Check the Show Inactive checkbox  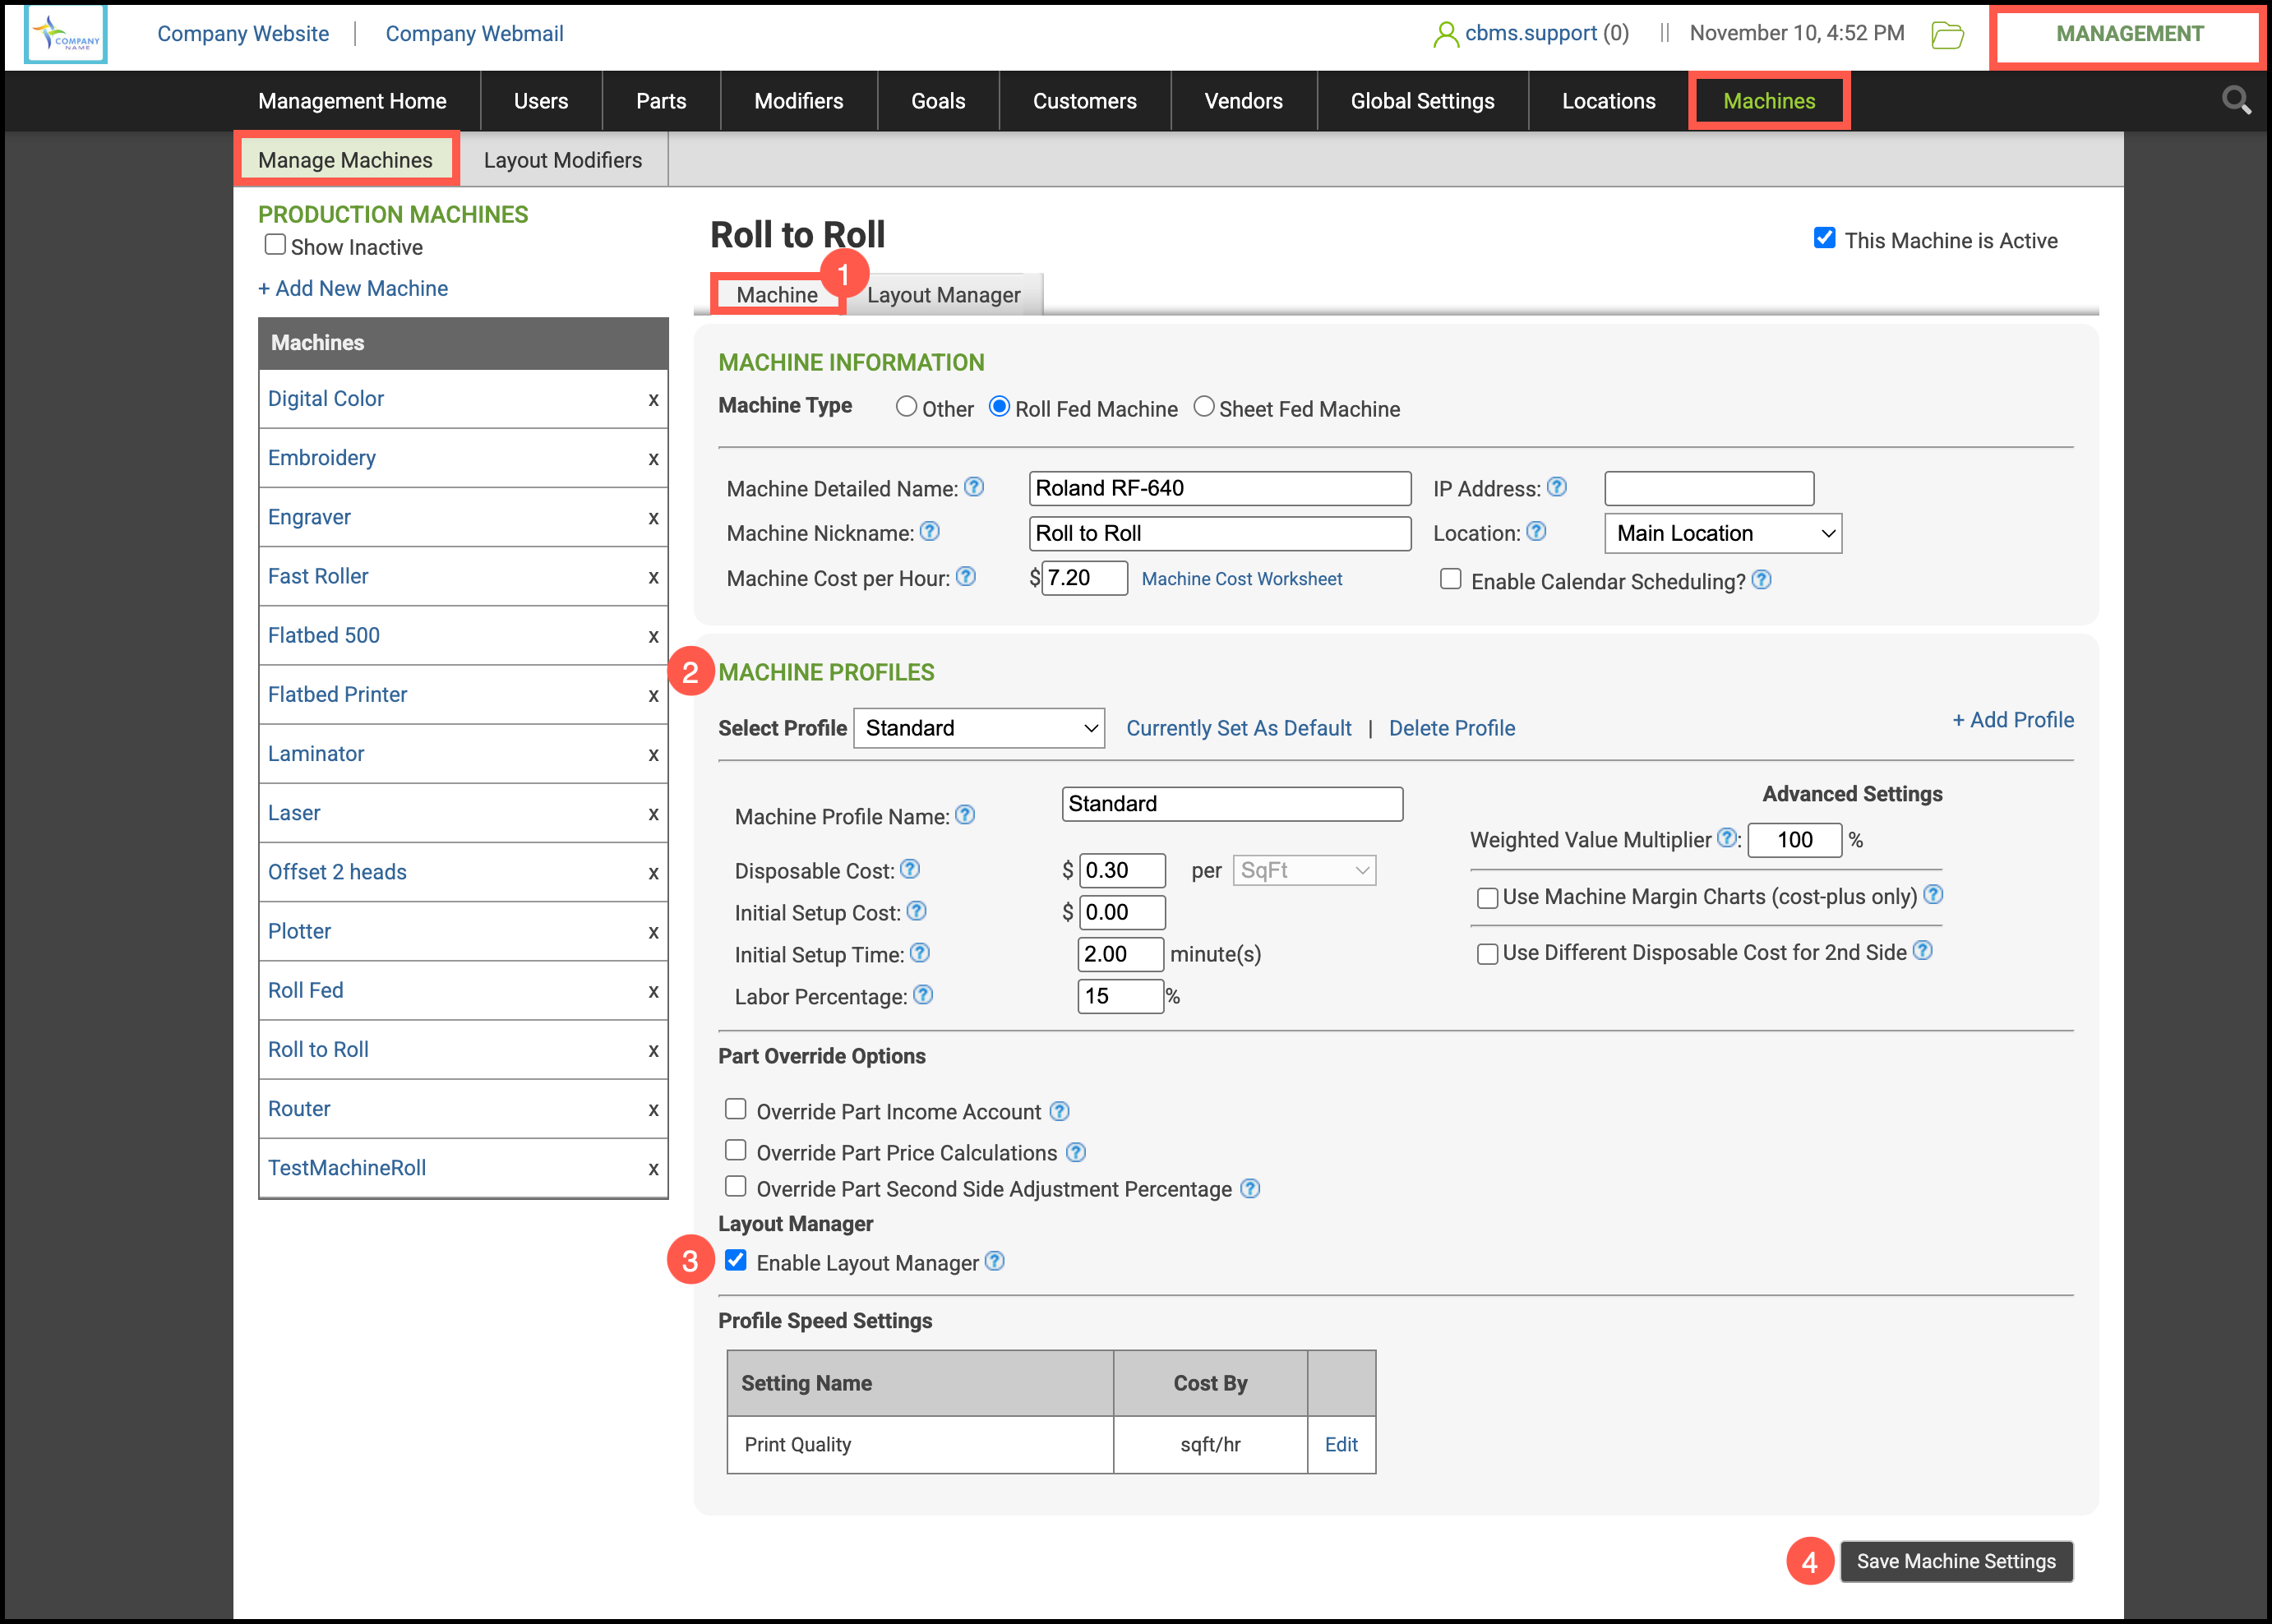[275, 245]
